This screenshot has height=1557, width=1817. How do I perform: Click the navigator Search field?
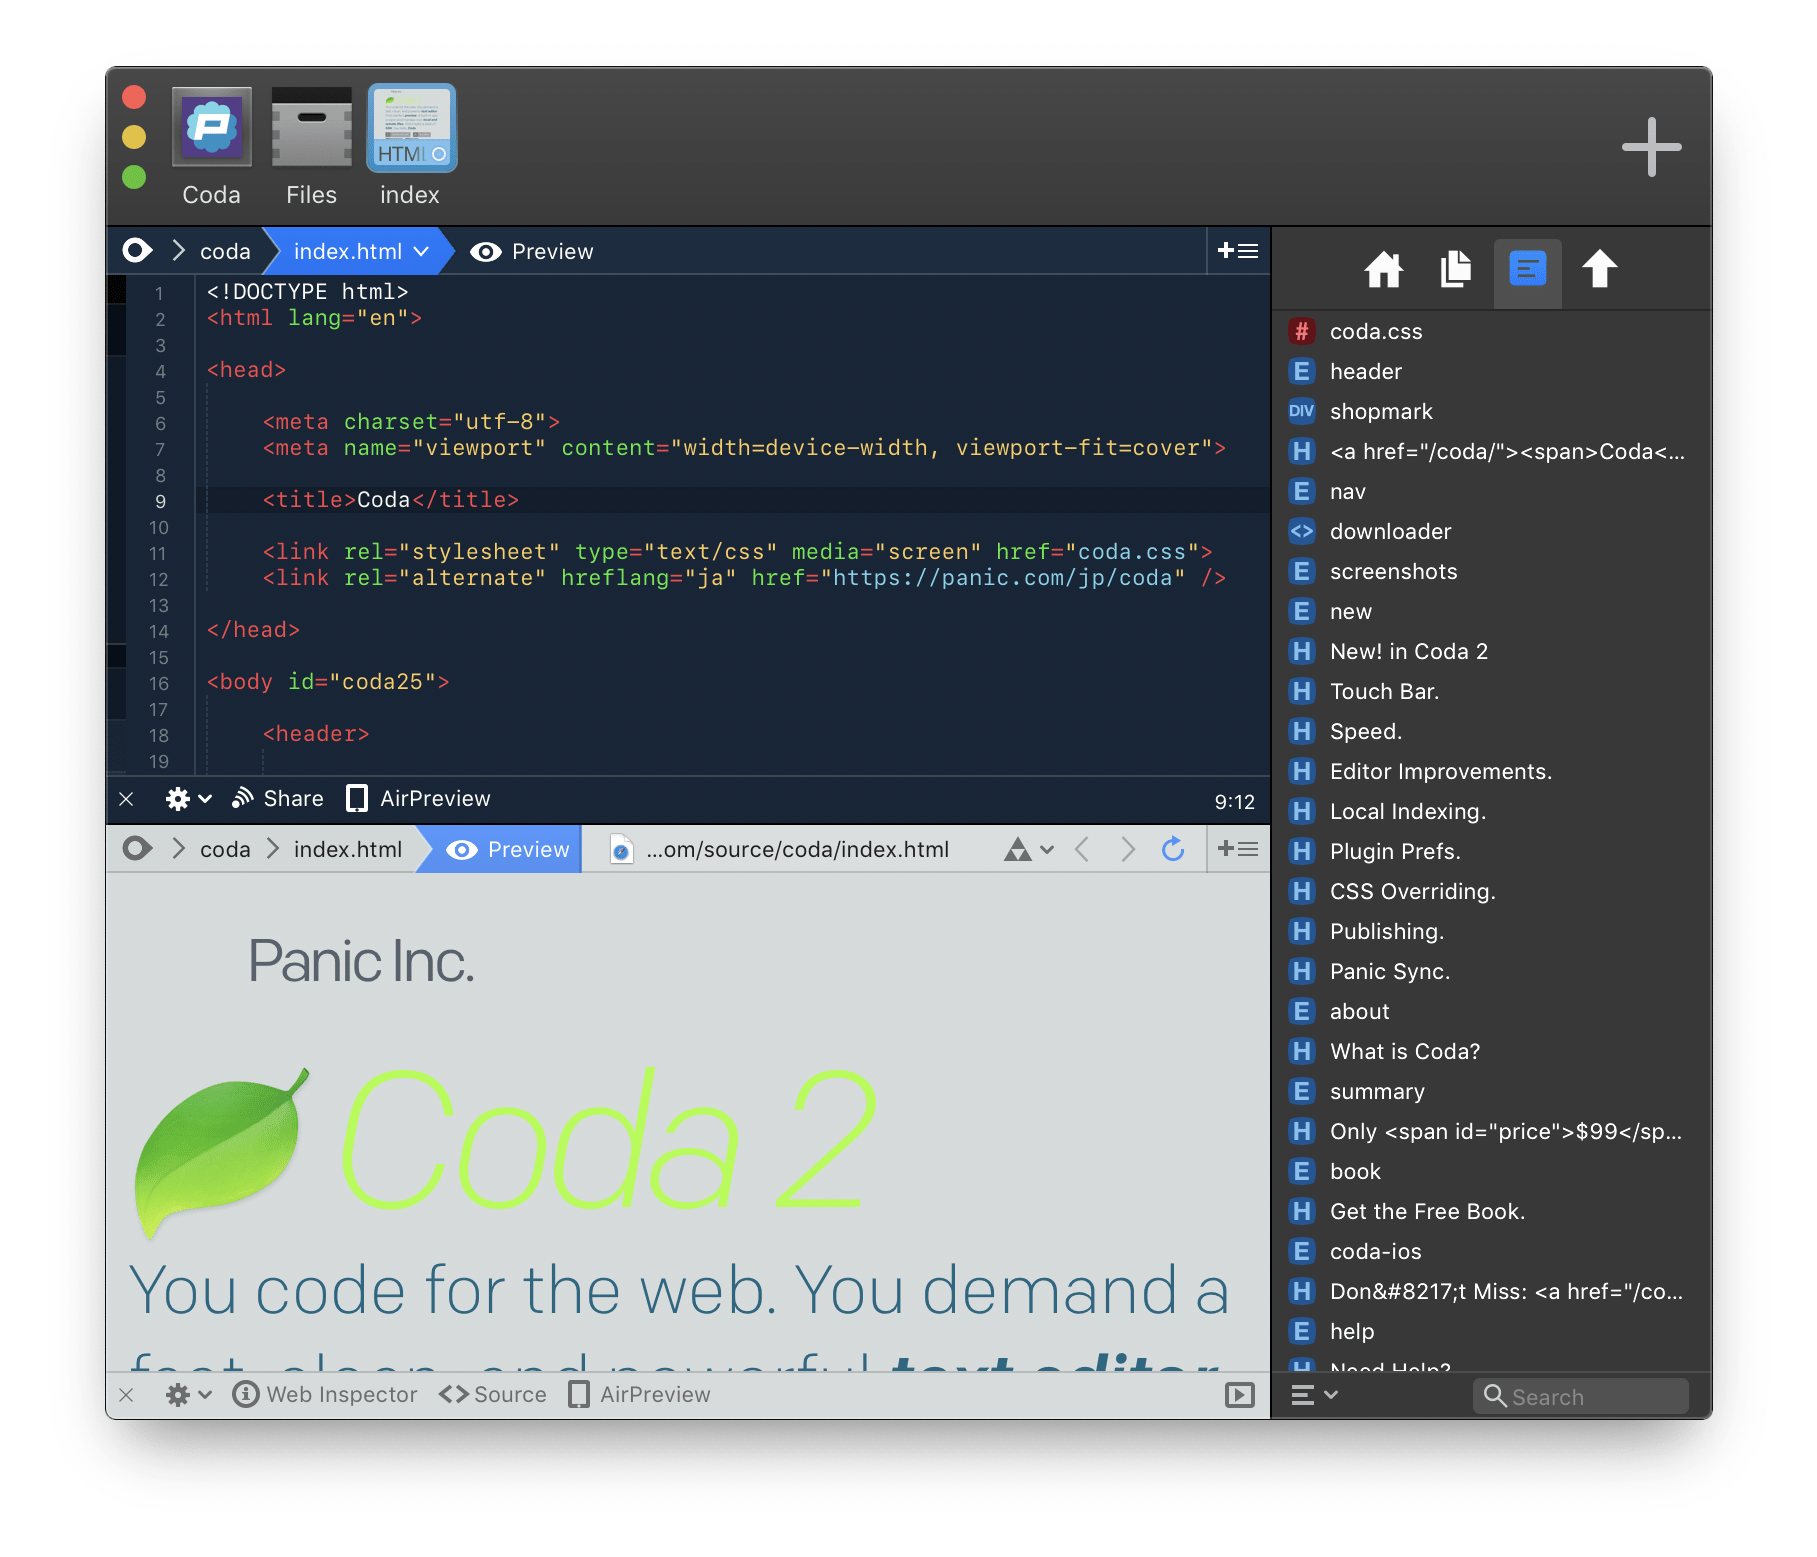point(1580,1396)
